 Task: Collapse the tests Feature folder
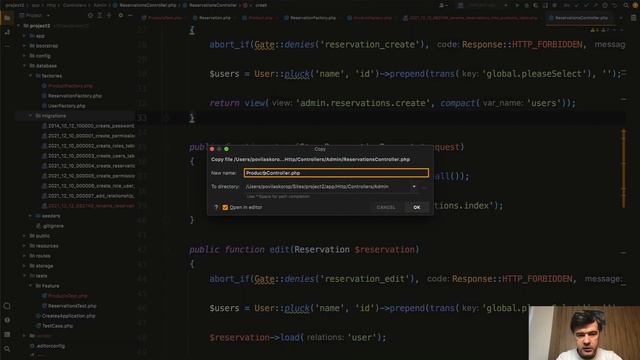pos(30,286)
